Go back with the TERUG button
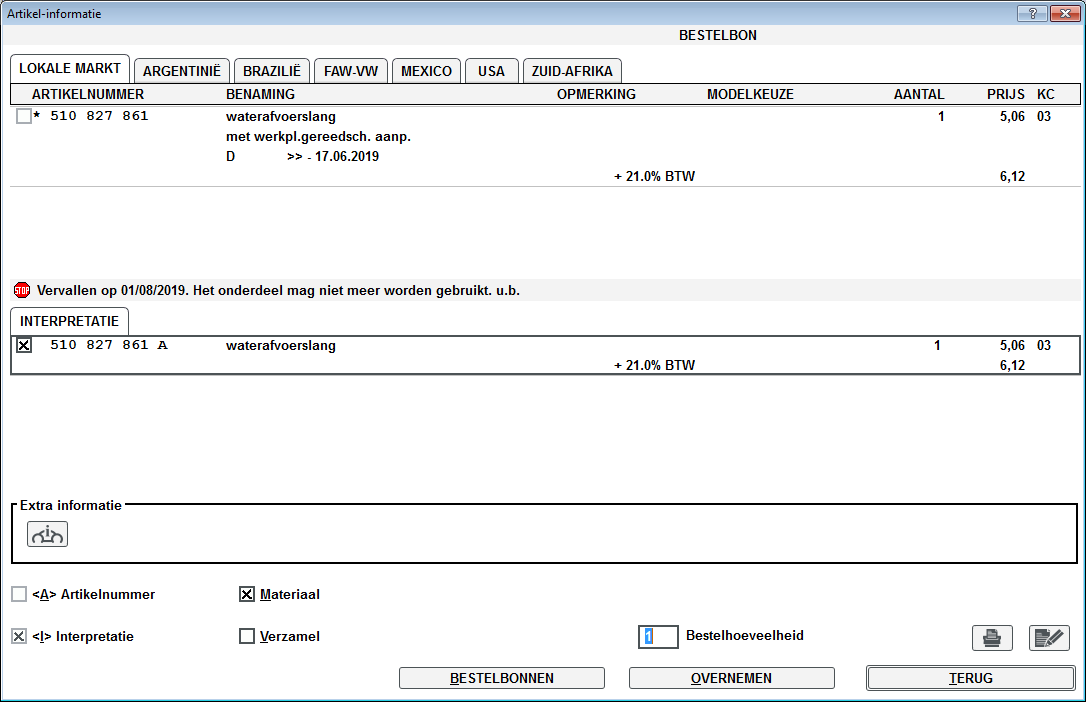 (x=970, y=678)
